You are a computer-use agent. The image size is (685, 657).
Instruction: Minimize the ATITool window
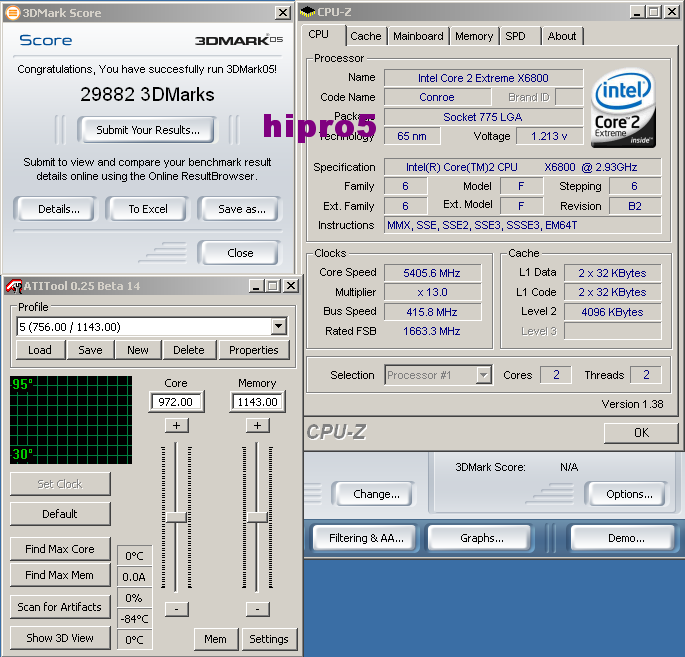pyautogui.click(x=256, y=286)
